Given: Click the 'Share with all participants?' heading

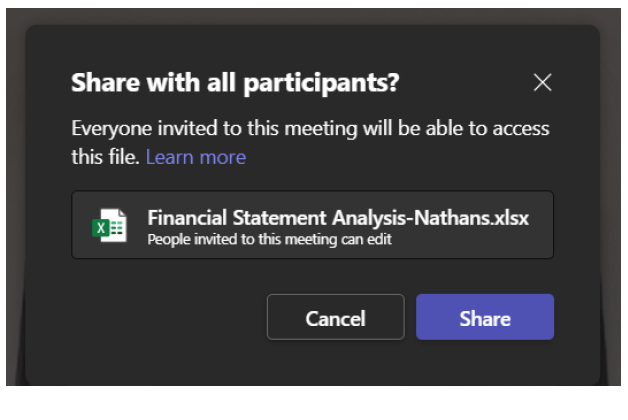Looking at the screenshot, I should tap(235, 83).
